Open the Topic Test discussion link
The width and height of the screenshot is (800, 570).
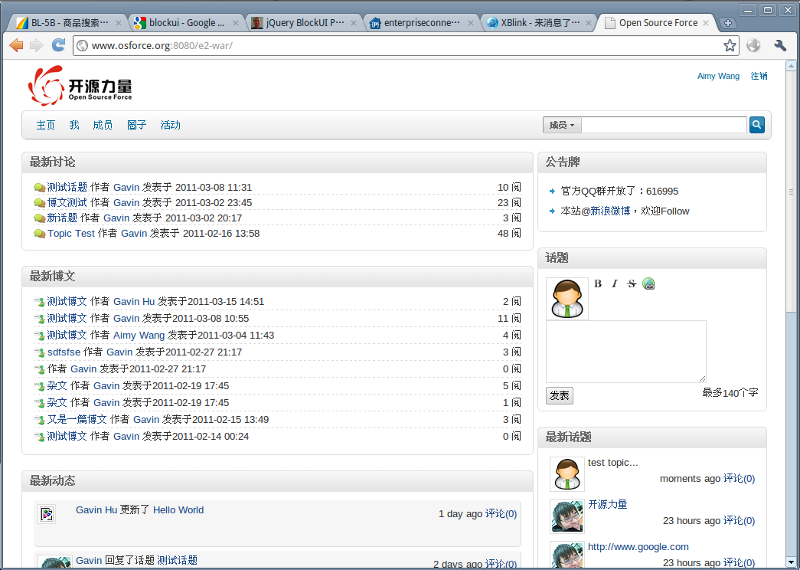[71, 234]
